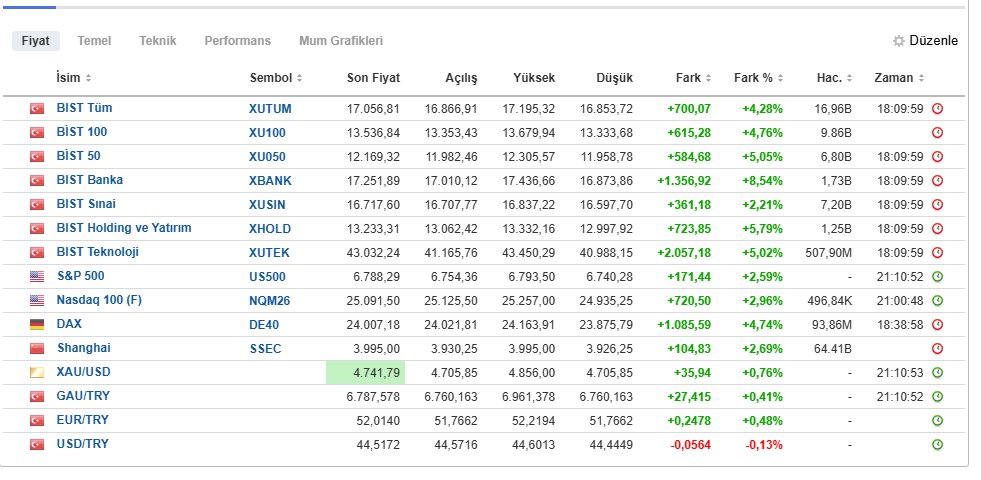Sort the table by Zaman column
The image size is (981, 480).
click(x=899, y=78)
